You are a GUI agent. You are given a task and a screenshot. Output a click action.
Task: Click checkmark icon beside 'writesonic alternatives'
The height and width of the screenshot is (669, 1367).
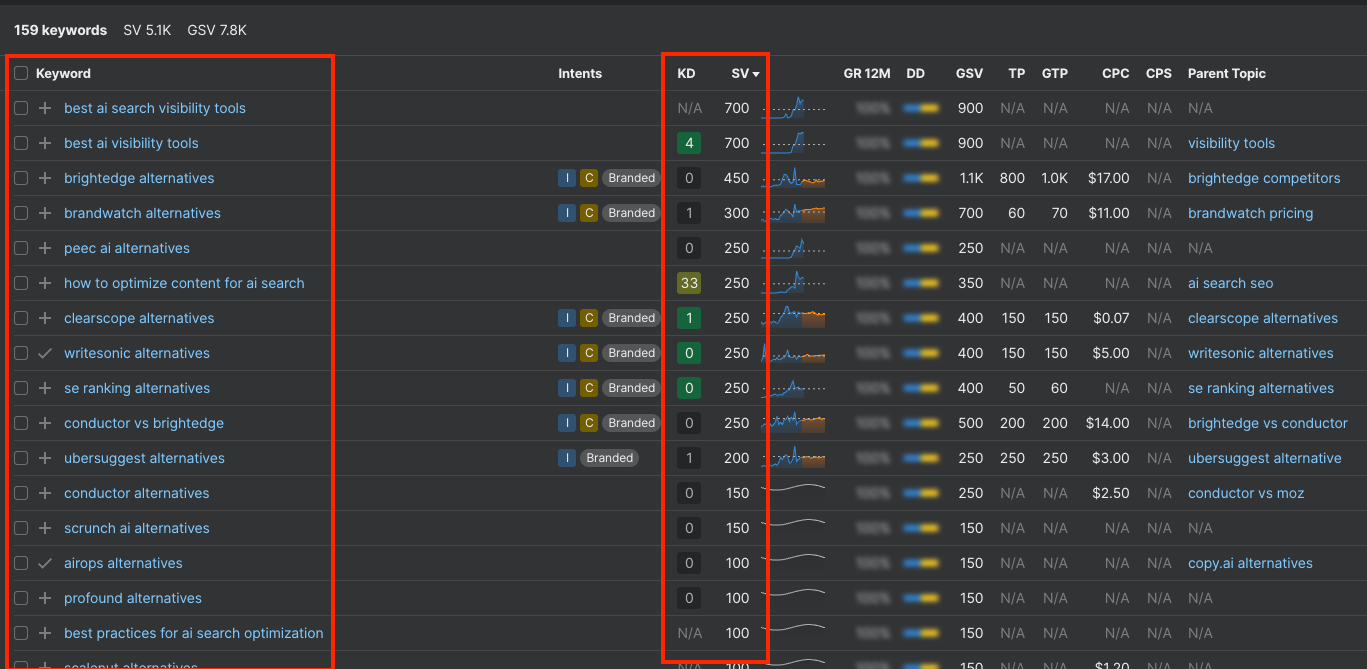[45, 353]
